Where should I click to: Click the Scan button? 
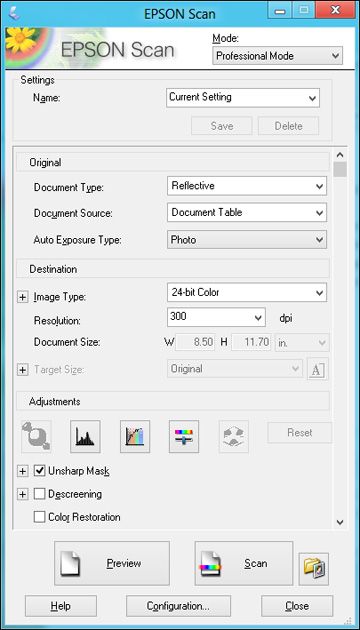(244, 563)
